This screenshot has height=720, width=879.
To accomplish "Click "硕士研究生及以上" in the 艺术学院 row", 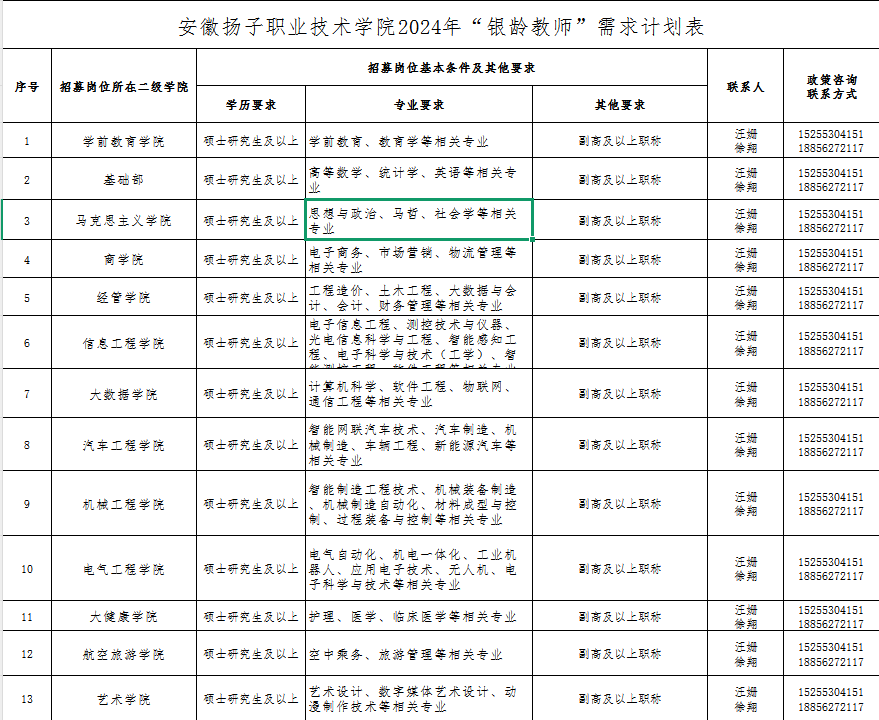I will click(251, 699).
